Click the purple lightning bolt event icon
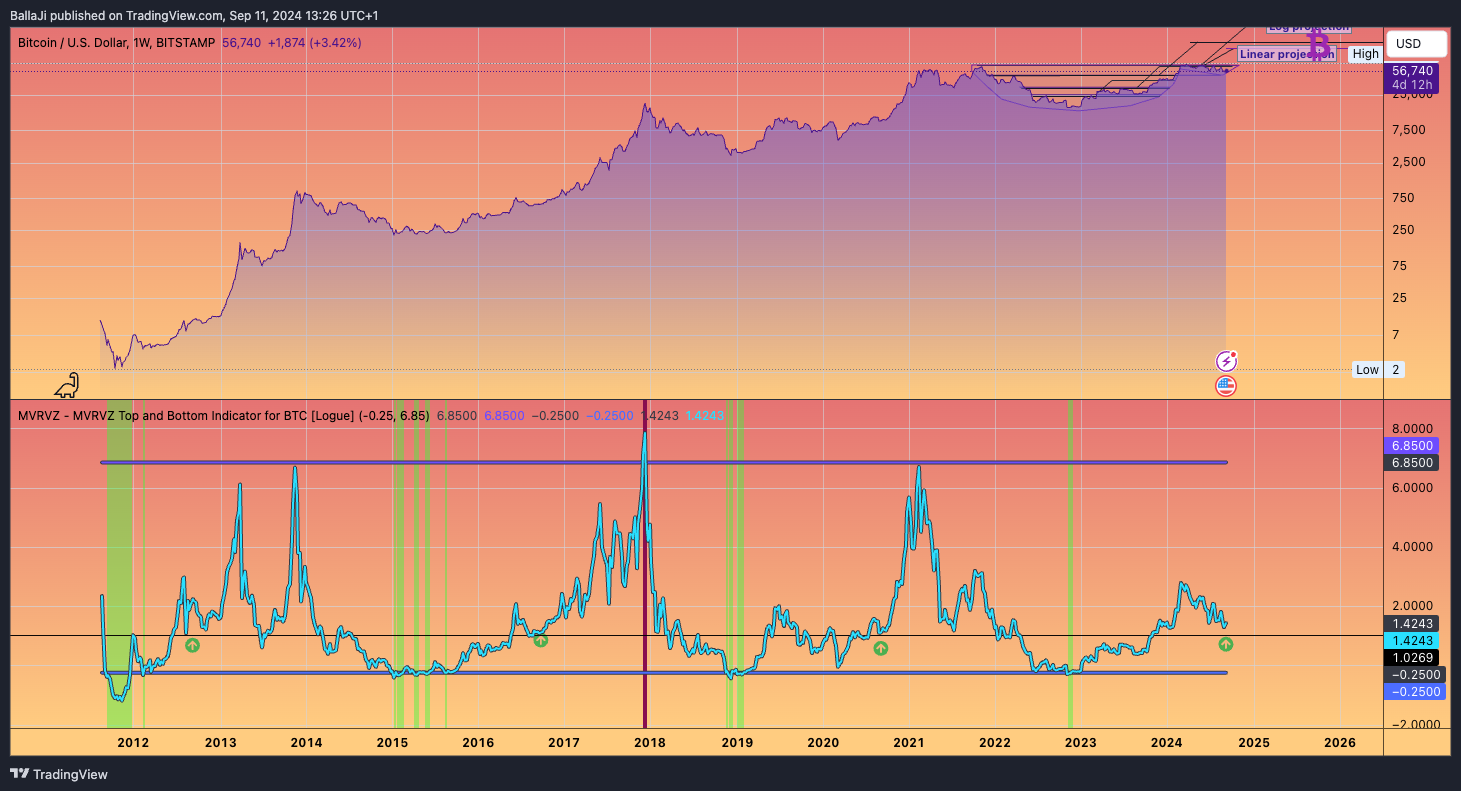The image size is (1461, 791). click(x=1226, y=362)
